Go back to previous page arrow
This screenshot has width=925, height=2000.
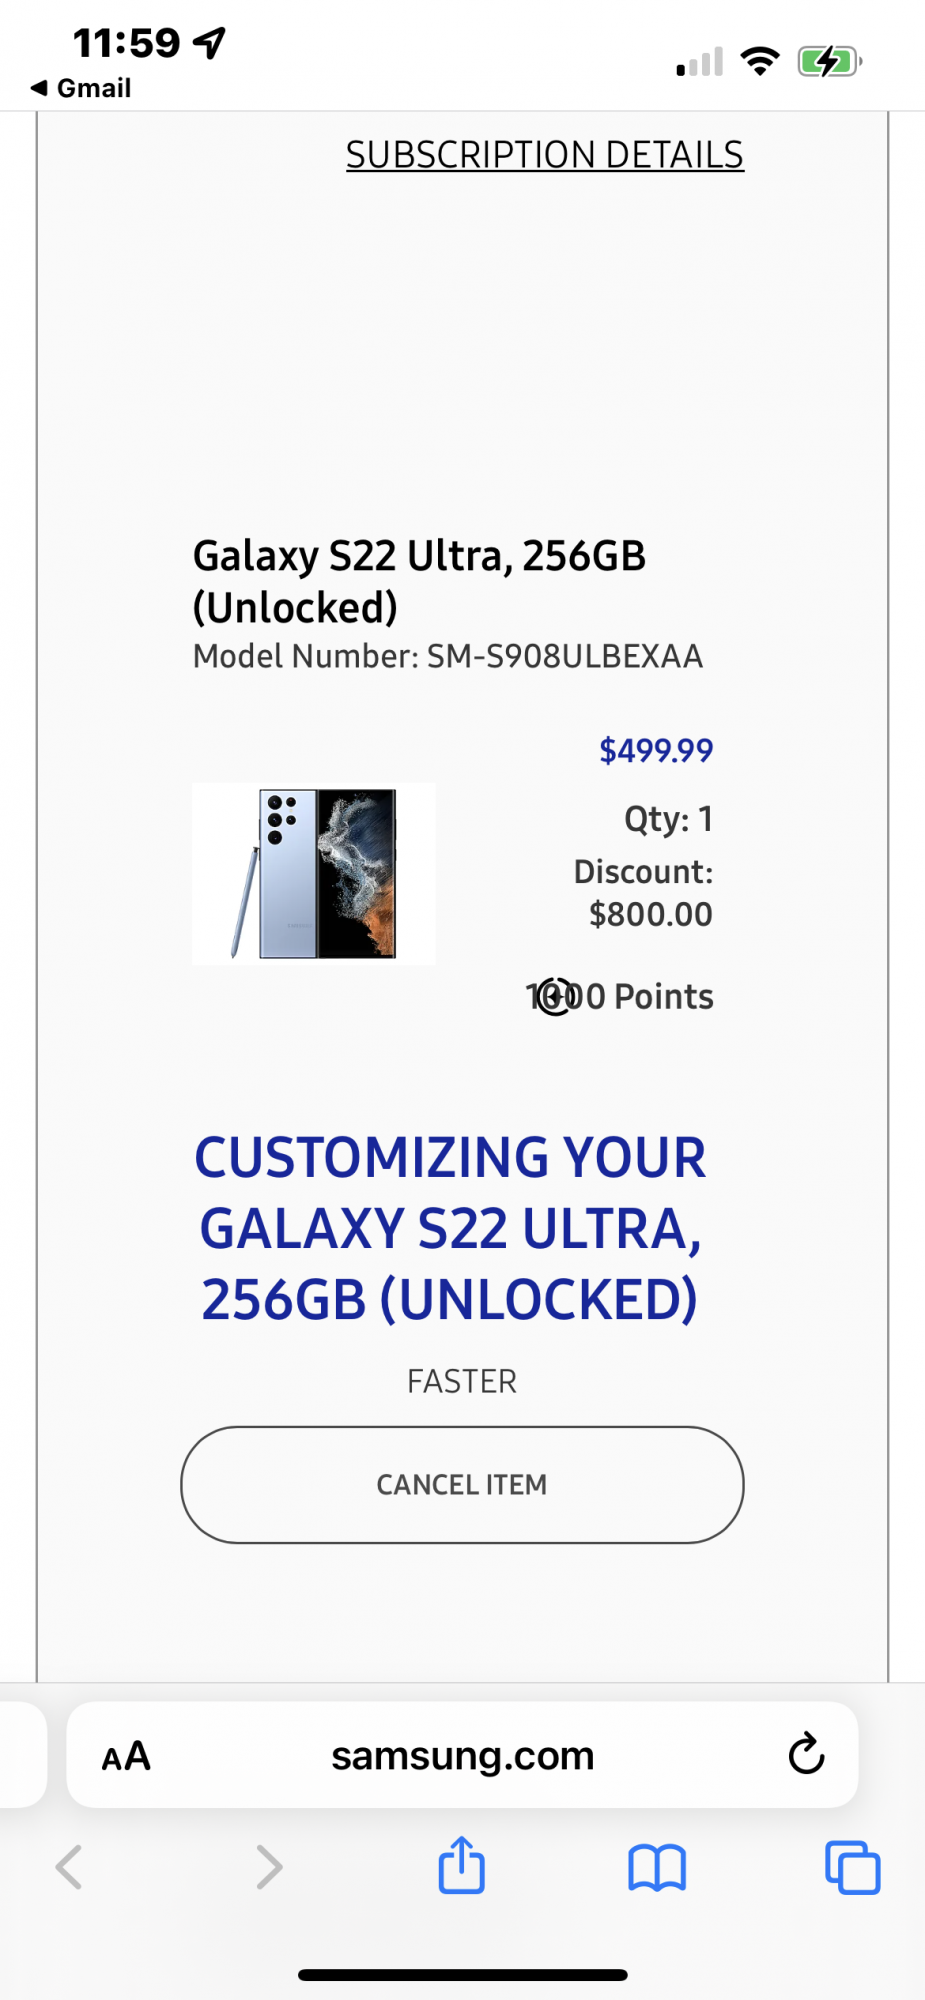69,1867
